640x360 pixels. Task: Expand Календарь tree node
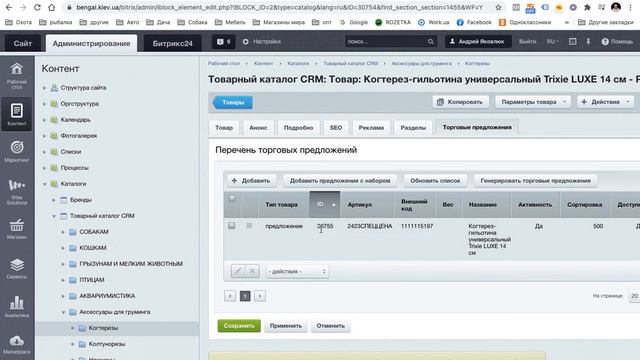pos(44,120)
